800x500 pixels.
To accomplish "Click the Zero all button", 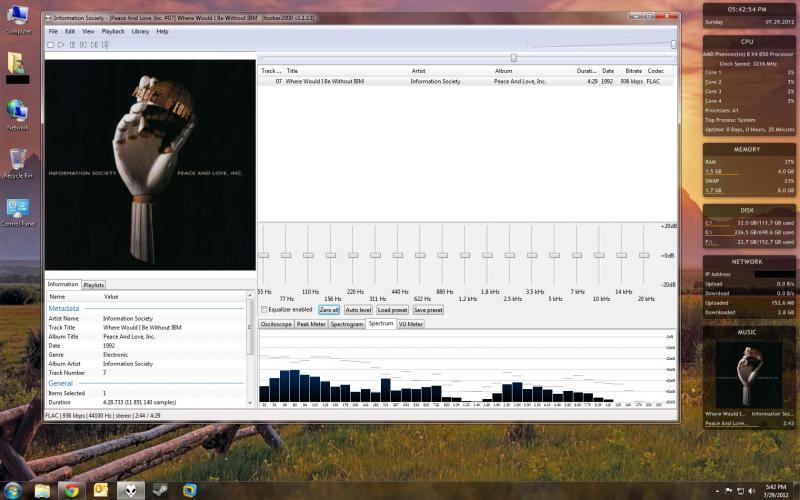I will point(329,310).
